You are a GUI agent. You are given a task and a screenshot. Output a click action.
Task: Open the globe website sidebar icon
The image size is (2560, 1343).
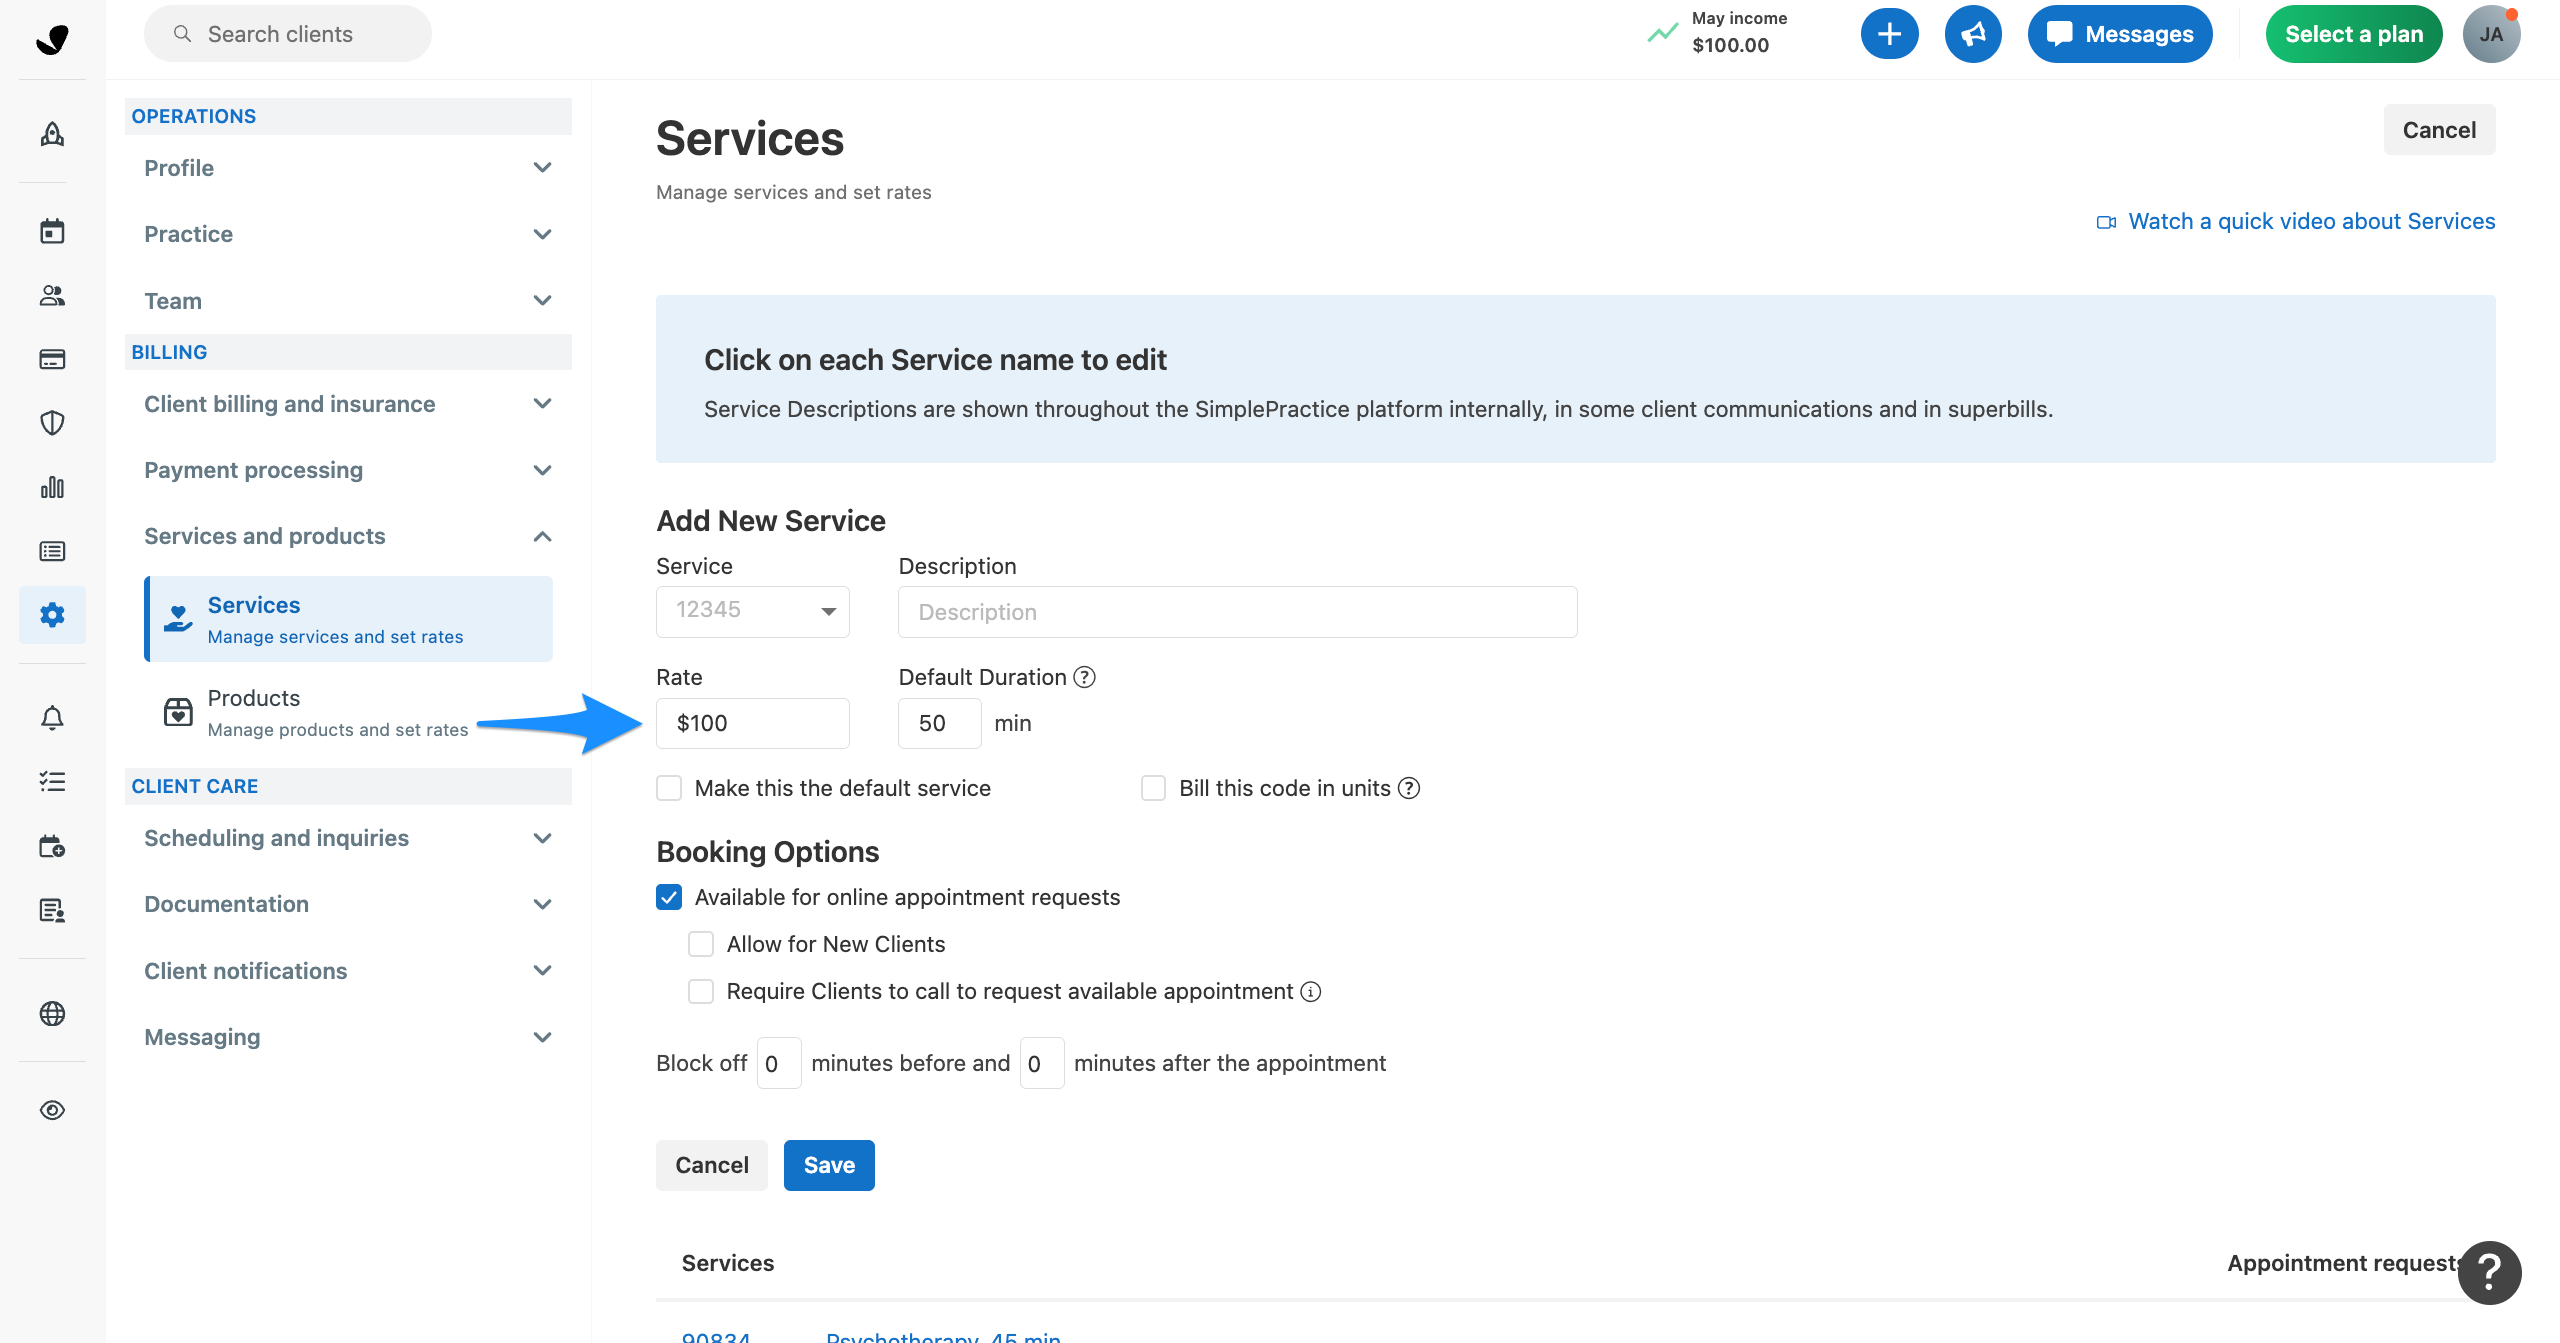(x=52, y=1013)
